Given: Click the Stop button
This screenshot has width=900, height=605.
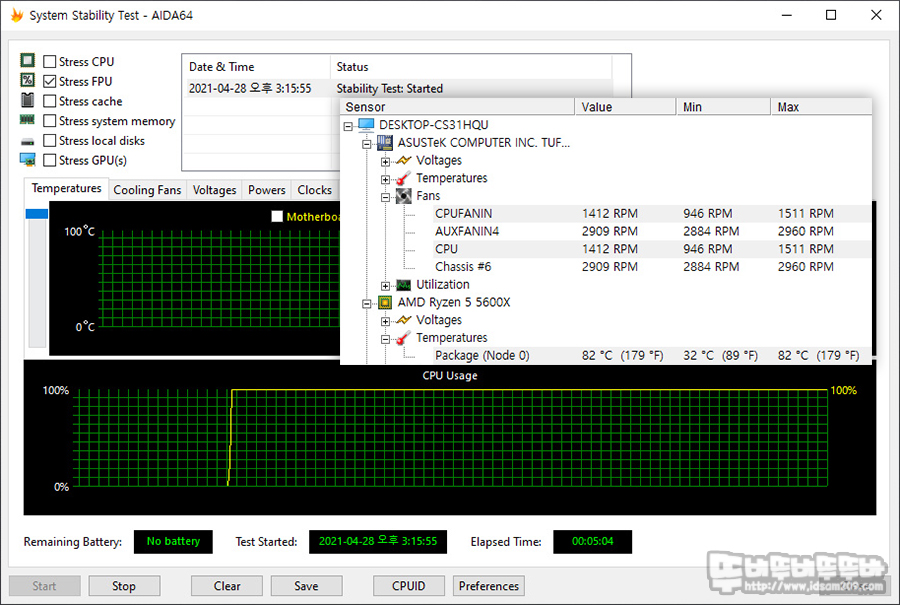Looking at the screenshot, I should (124, 585).
